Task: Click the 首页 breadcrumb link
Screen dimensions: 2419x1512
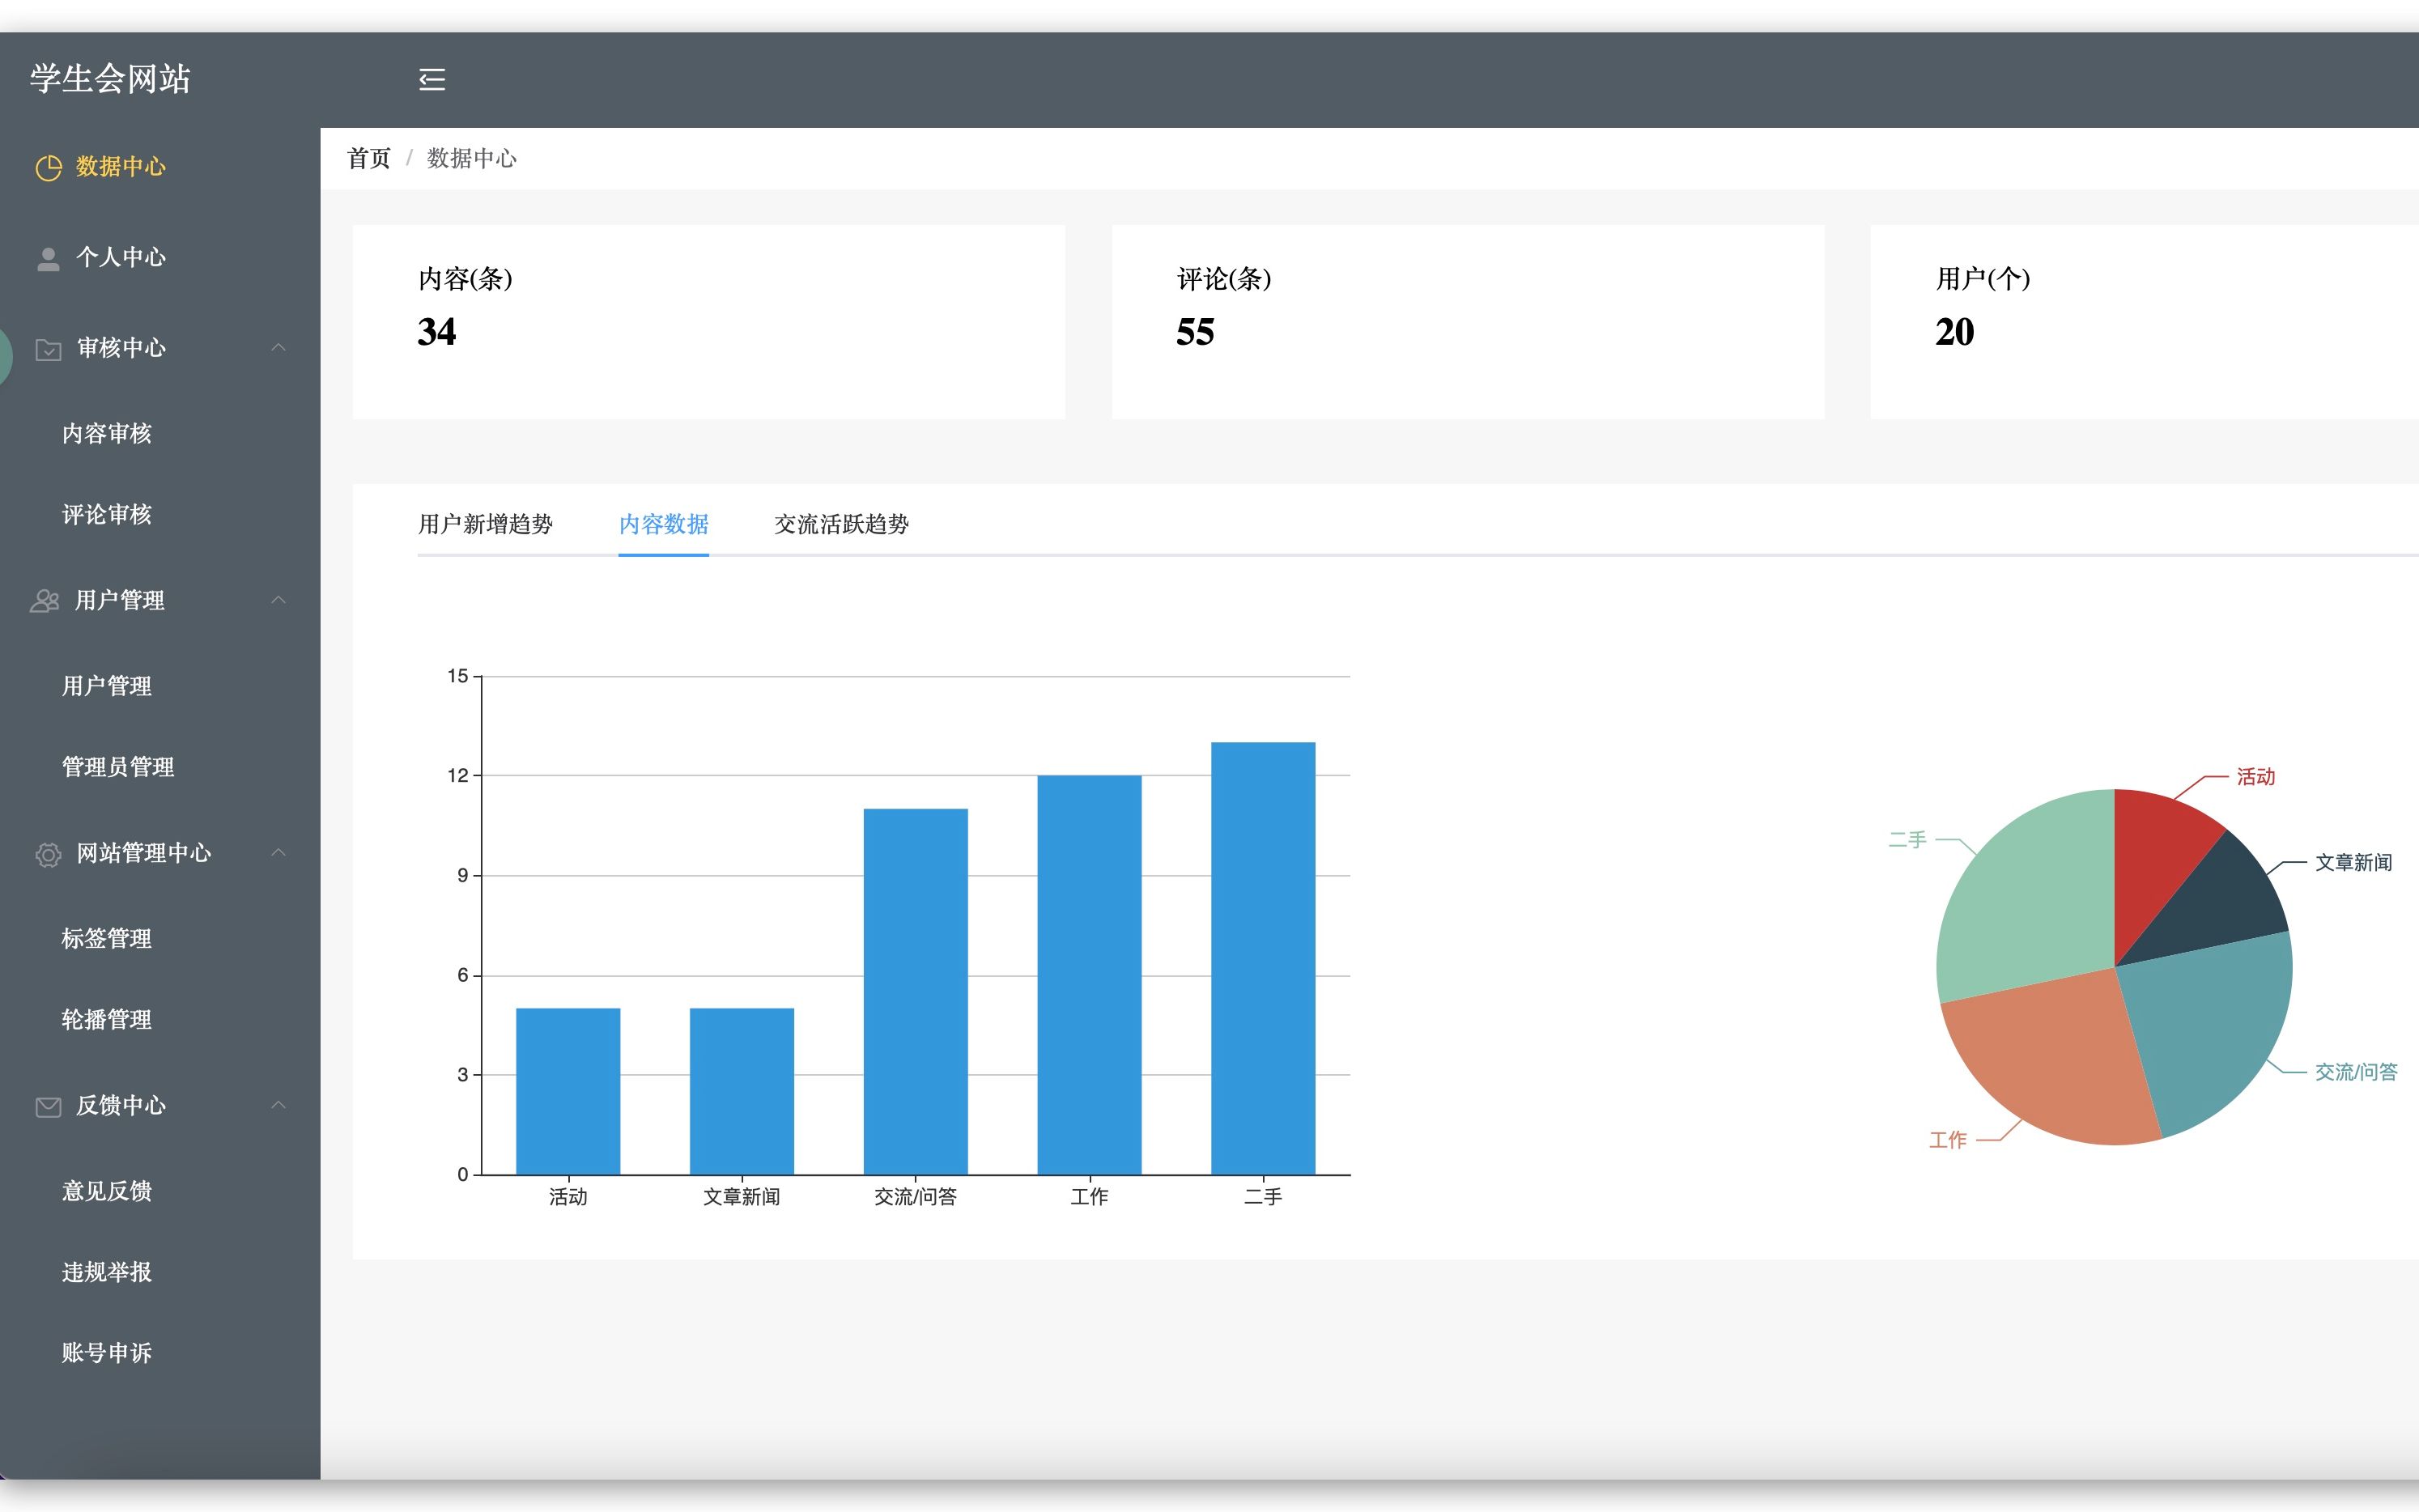Action: tap(368, 159)
